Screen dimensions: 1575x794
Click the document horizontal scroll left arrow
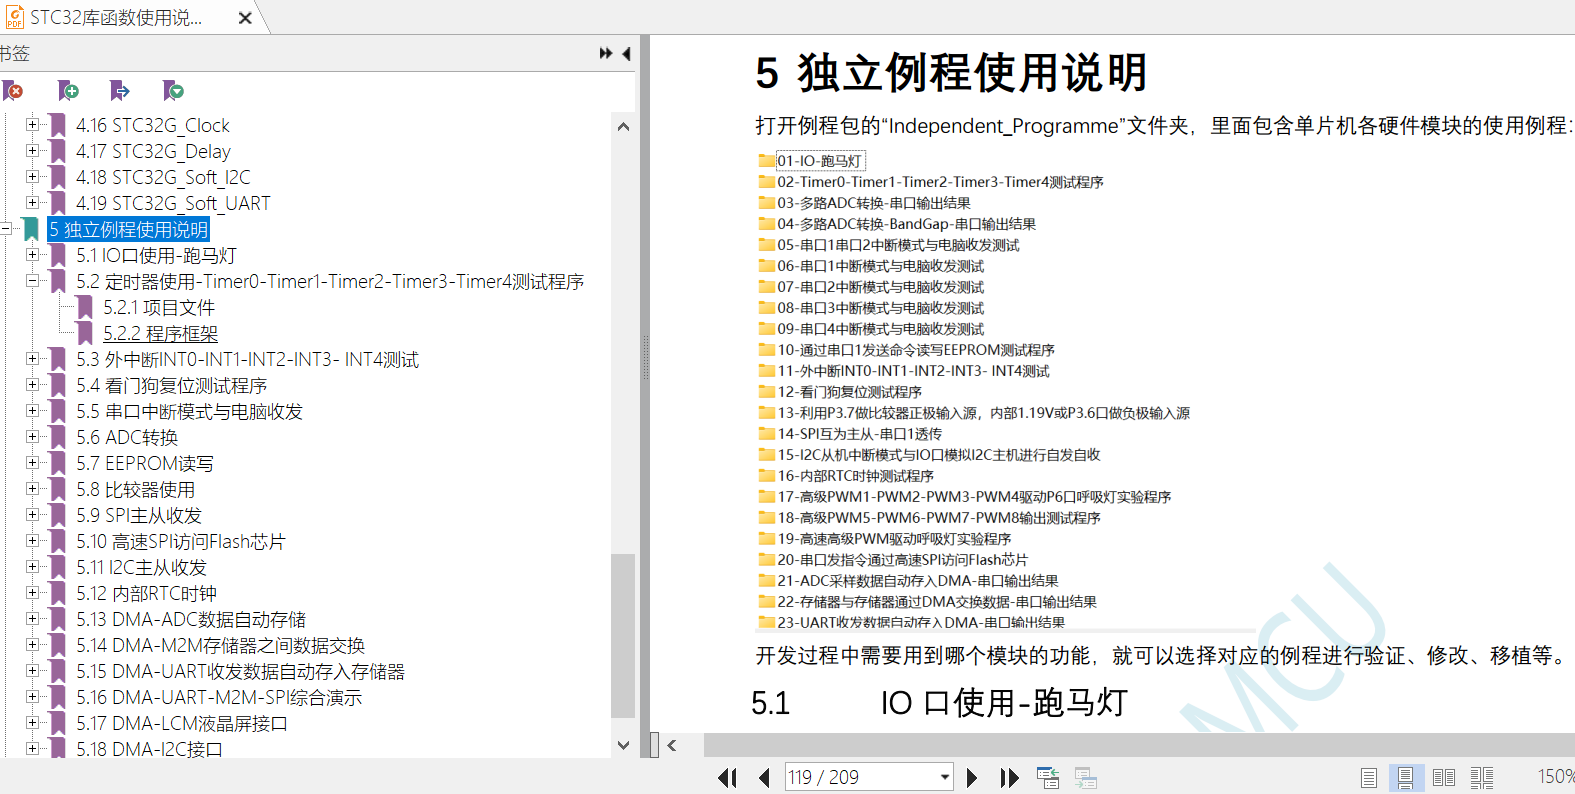tap(672, 745)
